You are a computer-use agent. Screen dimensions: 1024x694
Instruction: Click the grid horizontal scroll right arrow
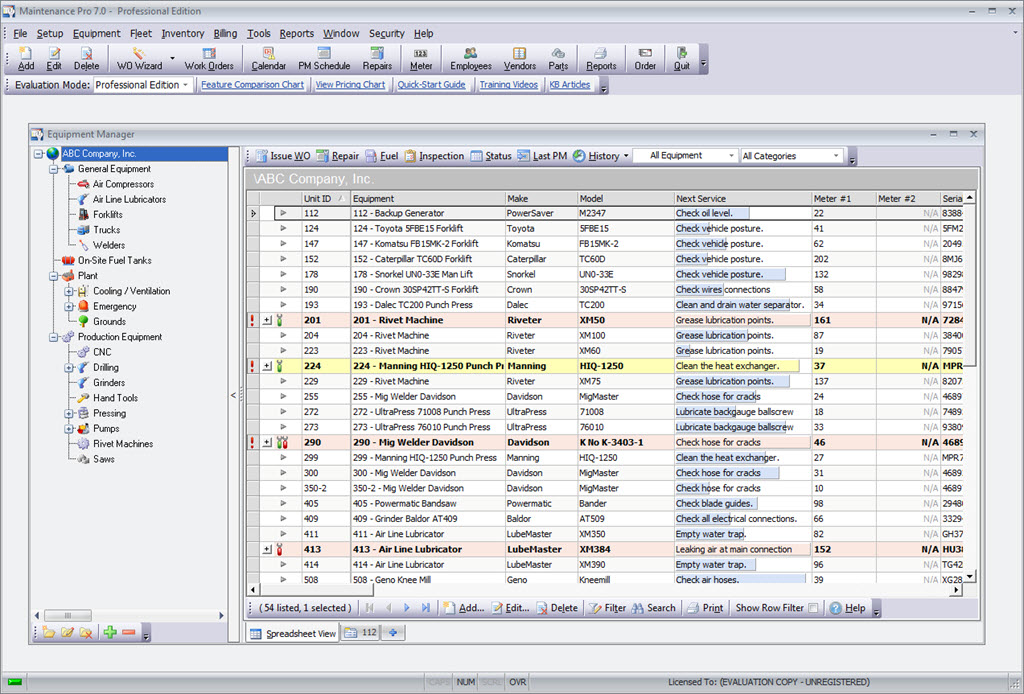[956, 589]
